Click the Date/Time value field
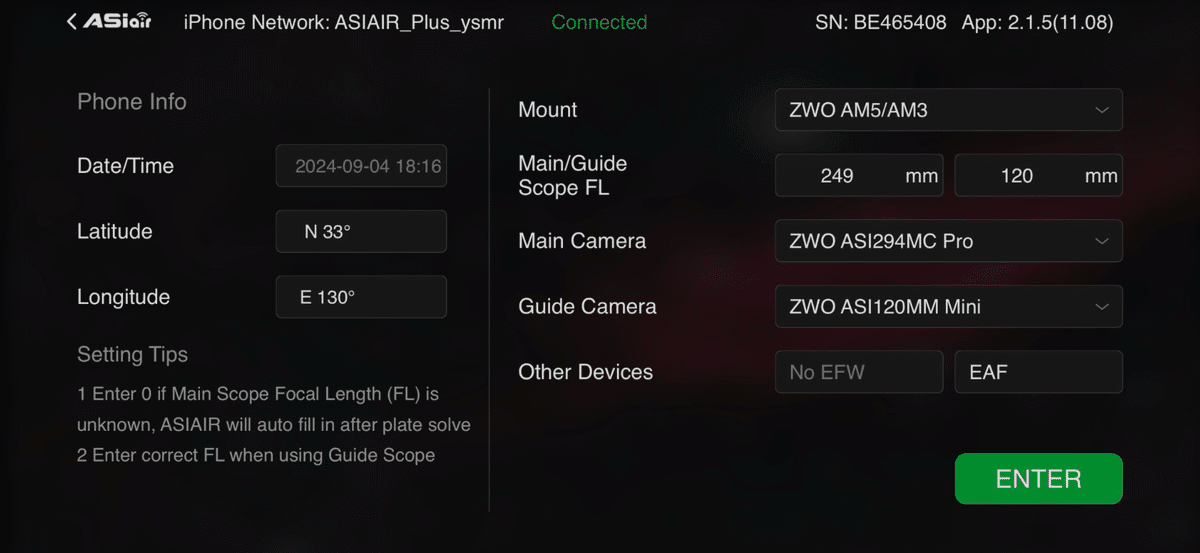 click(361, 166)
